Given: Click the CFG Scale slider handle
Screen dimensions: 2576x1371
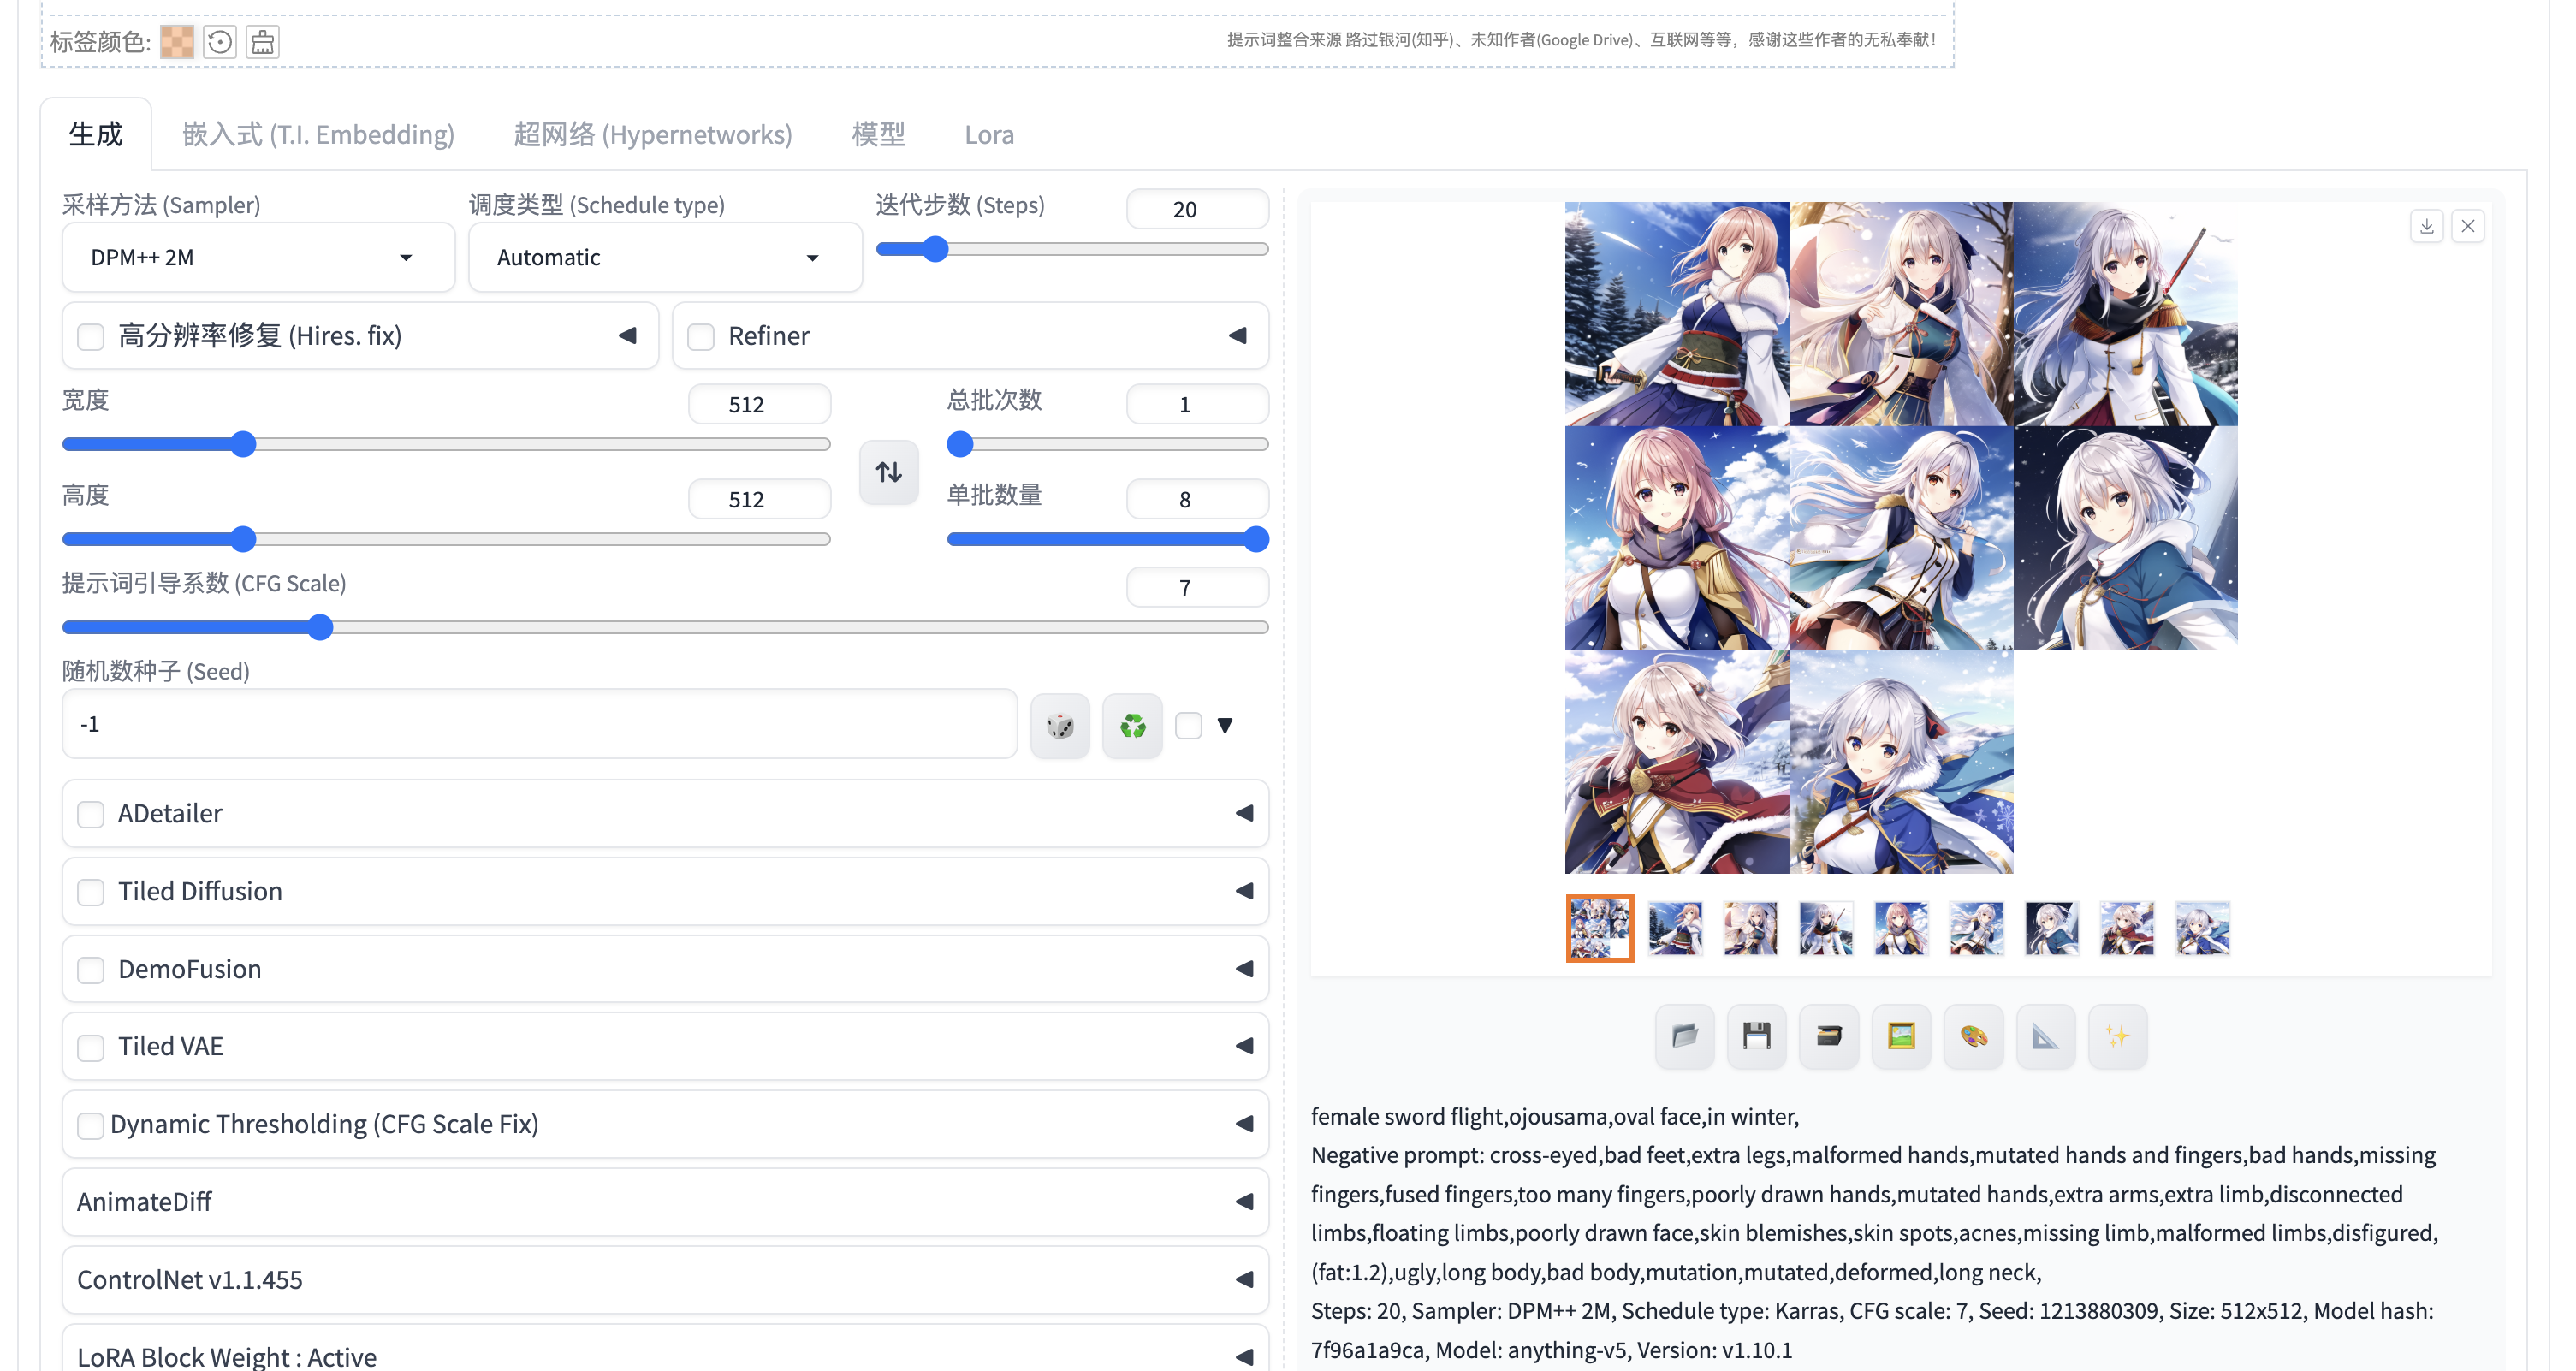Looking at the screenshot, I should click(320, 627).
